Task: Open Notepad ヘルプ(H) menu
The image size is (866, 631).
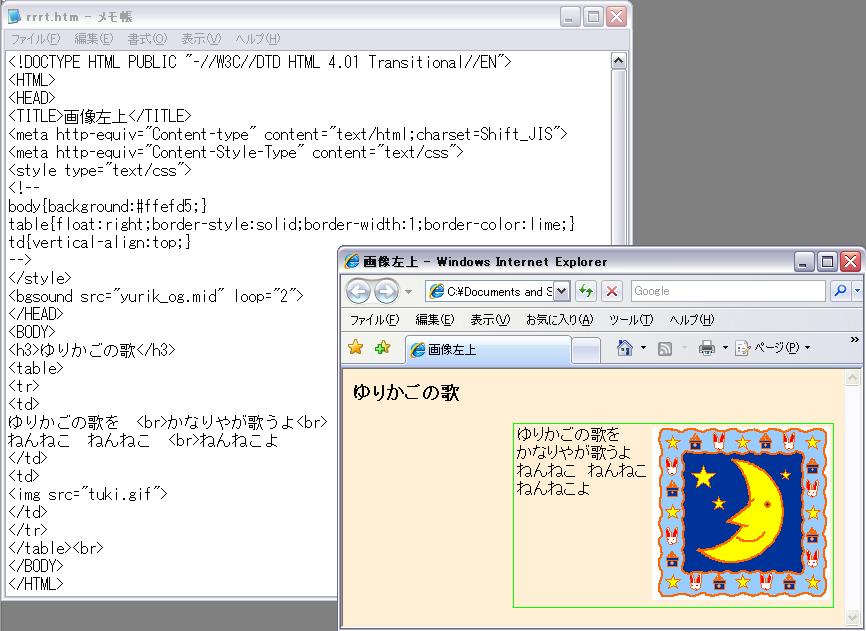Action: tap(257, 39)
